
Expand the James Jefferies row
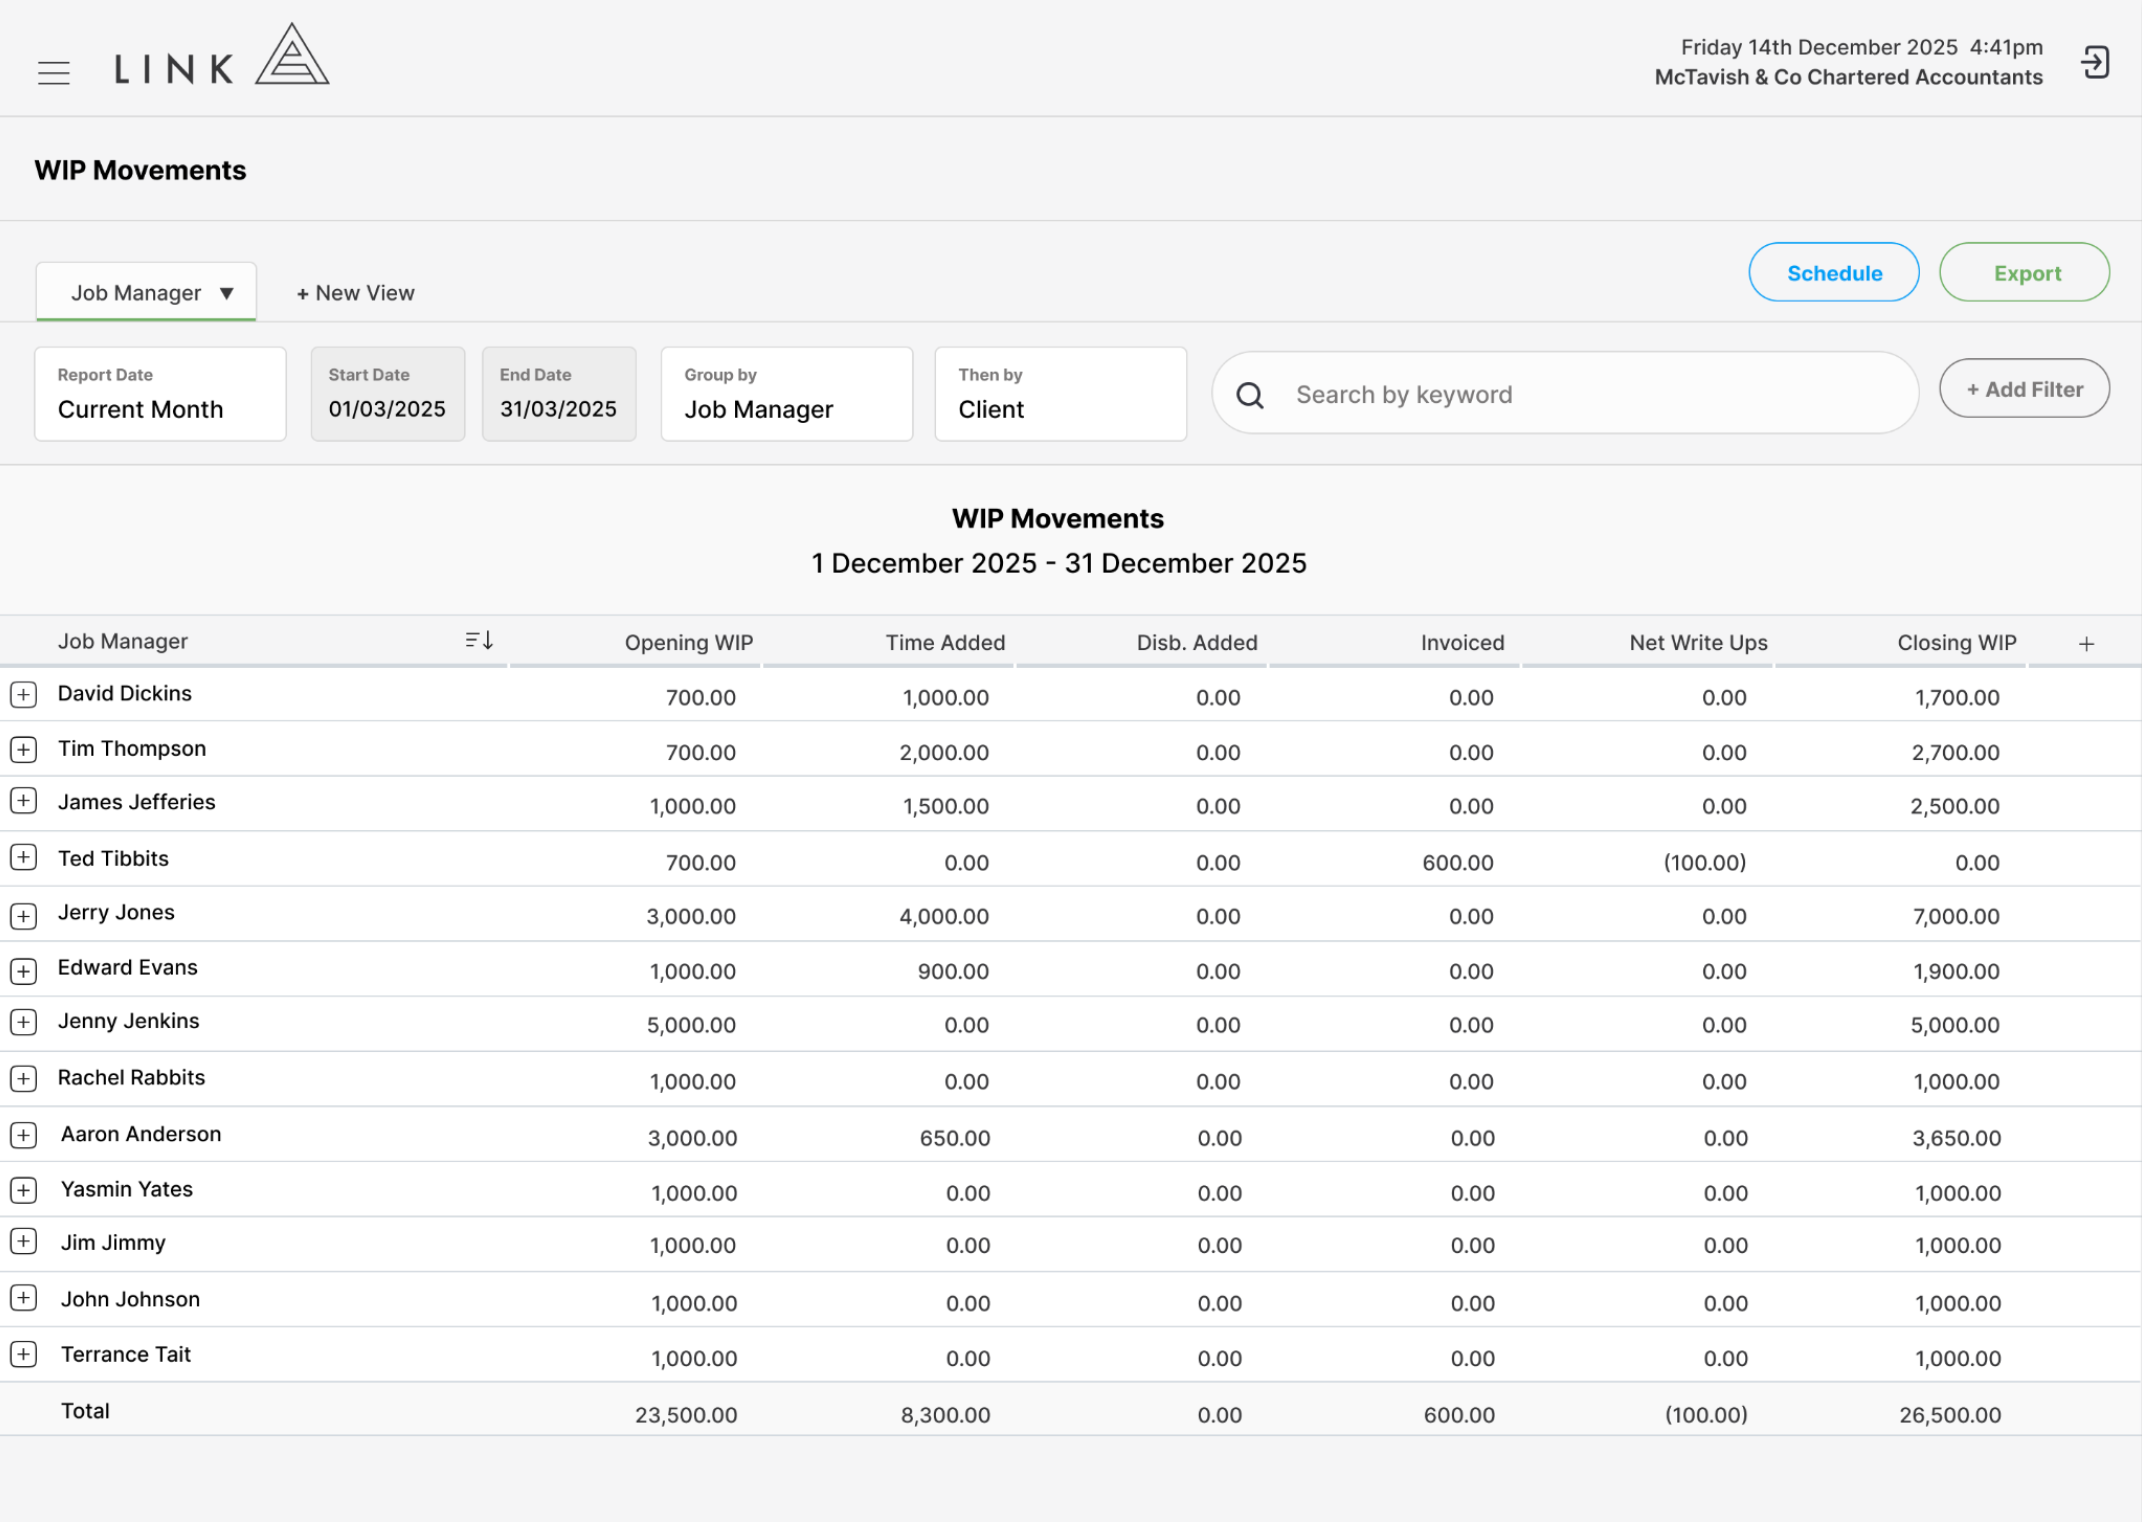click(x=24, y=801)
